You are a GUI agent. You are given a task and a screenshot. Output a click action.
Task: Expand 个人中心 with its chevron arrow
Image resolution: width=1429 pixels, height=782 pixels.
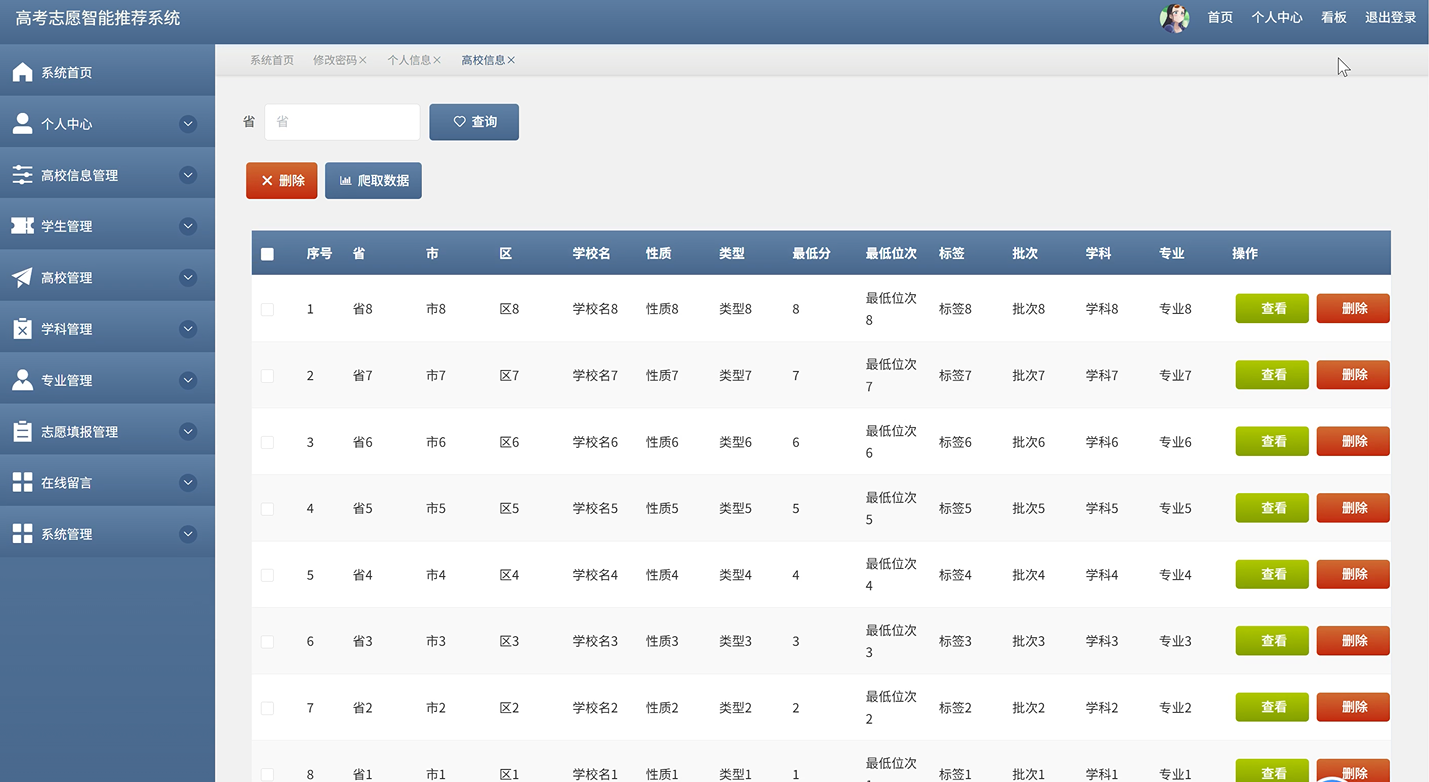tap(188, 124)
